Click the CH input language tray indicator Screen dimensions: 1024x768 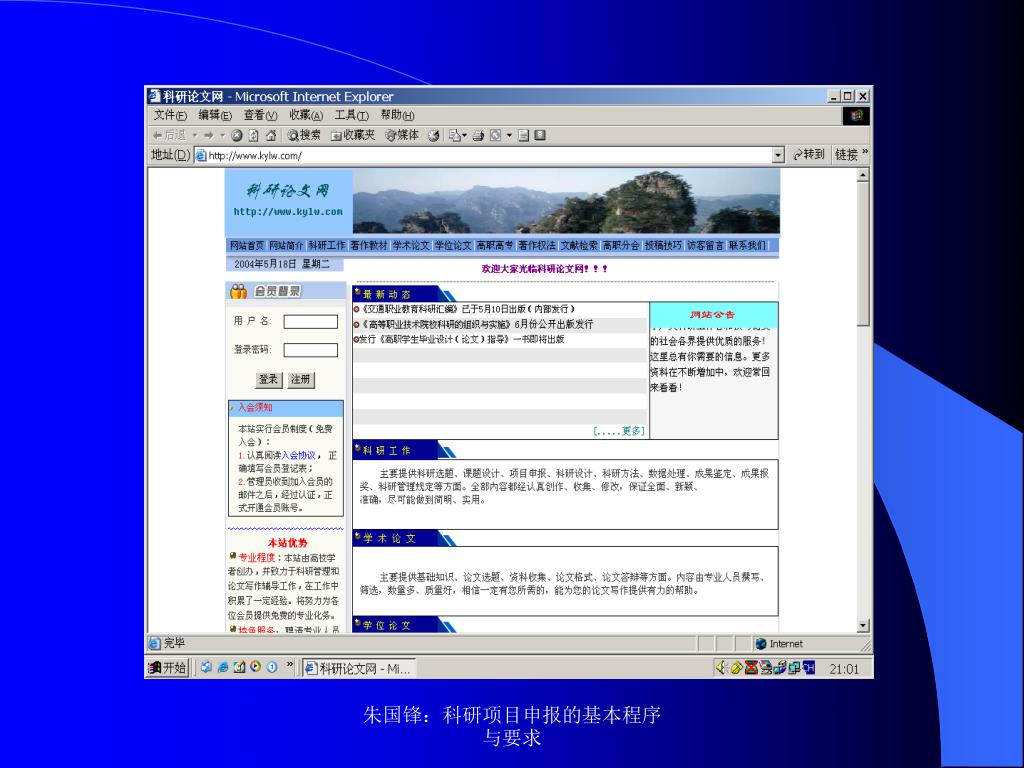pyautogui.click(x=809, y=667)
